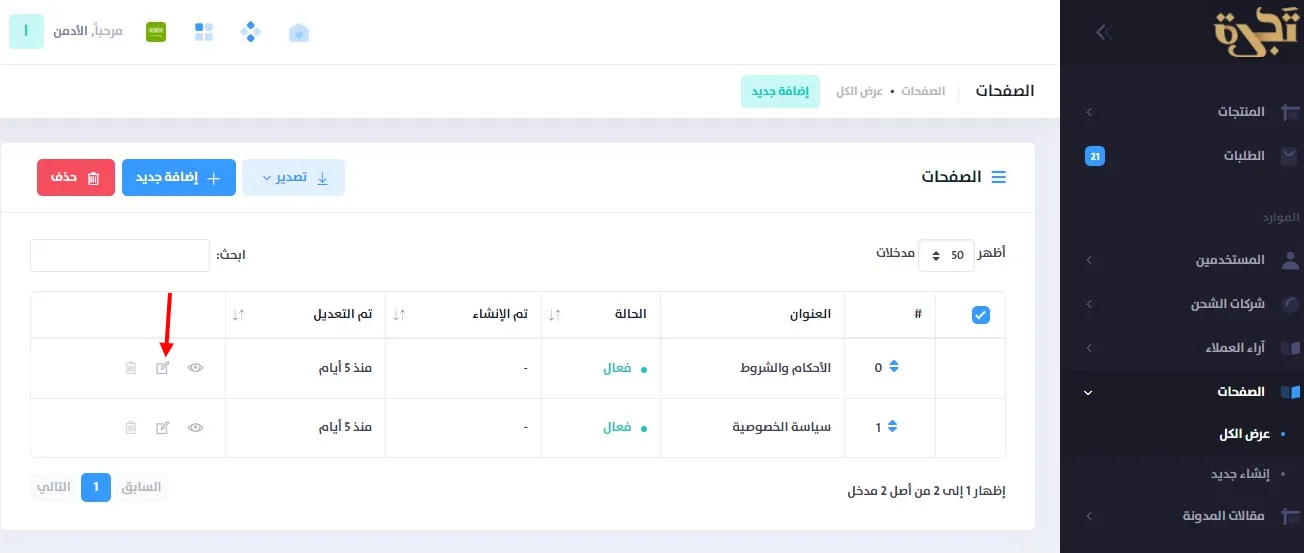Expand شركات الشحن sidebar menu

pyautogui.click(x=1089, y=304)
